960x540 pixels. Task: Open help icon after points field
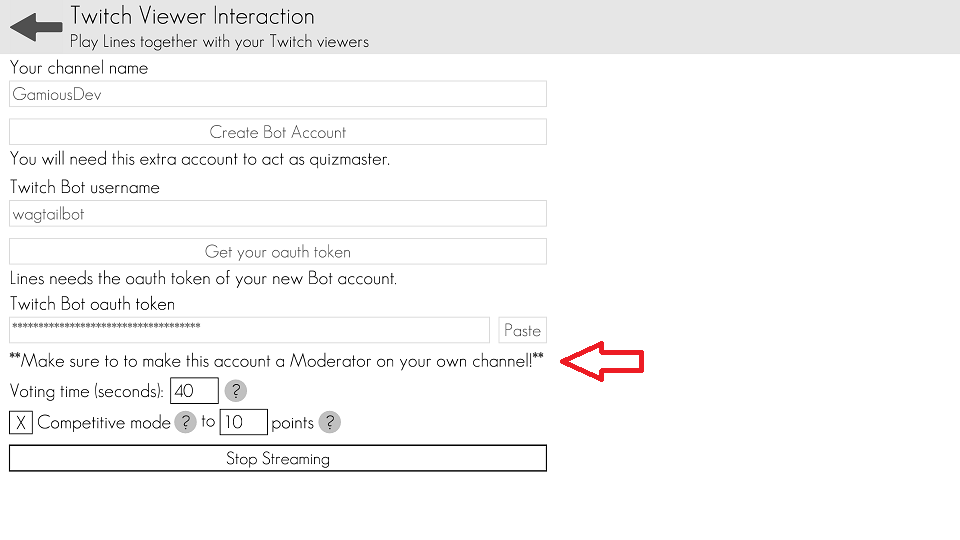[329, 422]
